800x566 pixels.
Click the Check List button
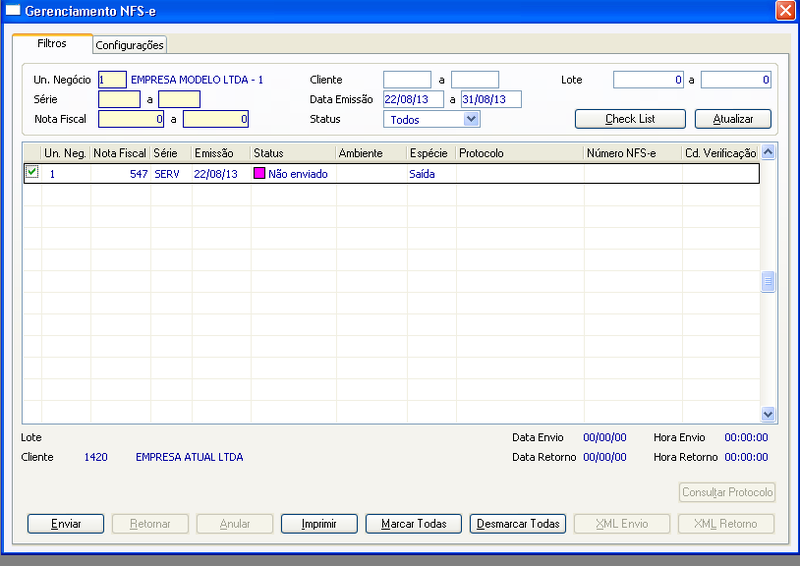click(x=630, y=119)
